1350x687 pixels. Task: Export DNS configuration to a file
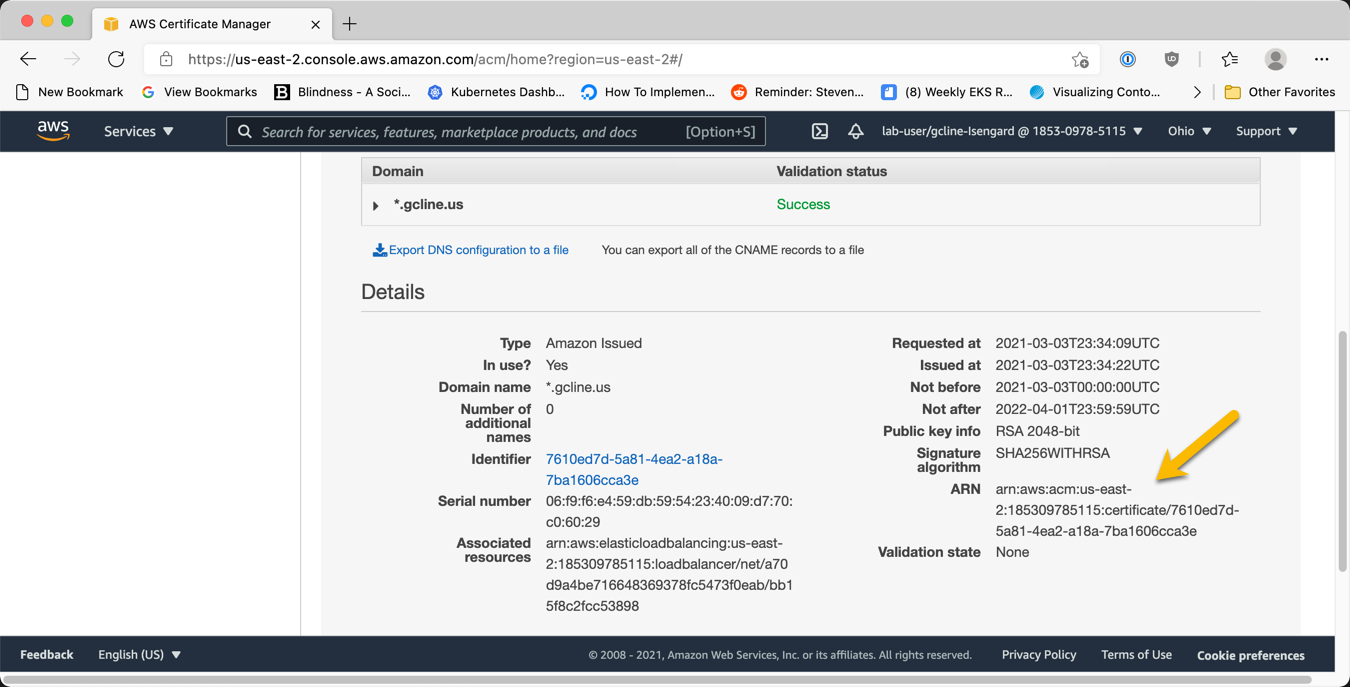coord(471,250)
